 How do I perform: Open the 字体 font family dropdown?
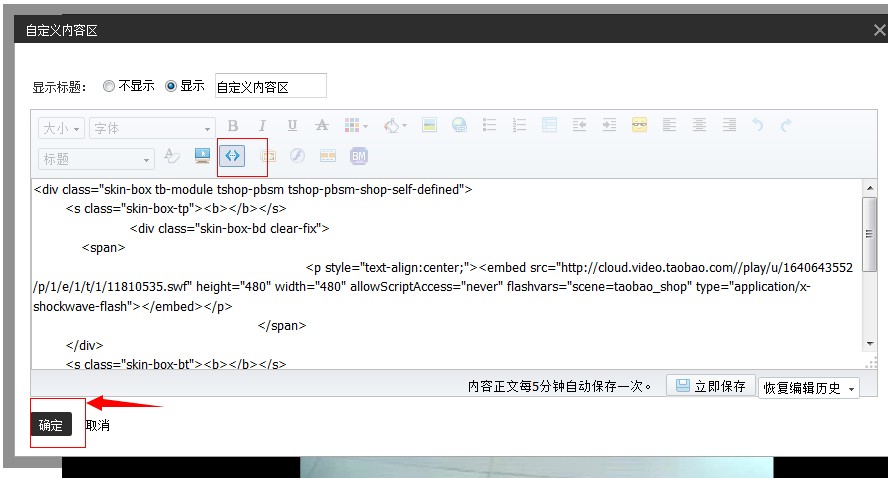tap(152, 128)
